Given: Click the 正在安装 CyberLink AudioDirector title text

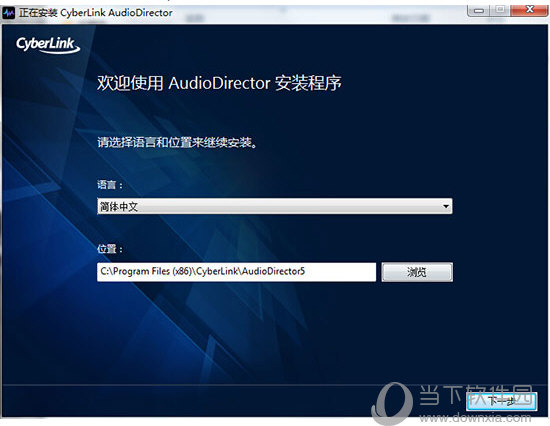Looking at the screenshot, I should click(x=96, y=13).
